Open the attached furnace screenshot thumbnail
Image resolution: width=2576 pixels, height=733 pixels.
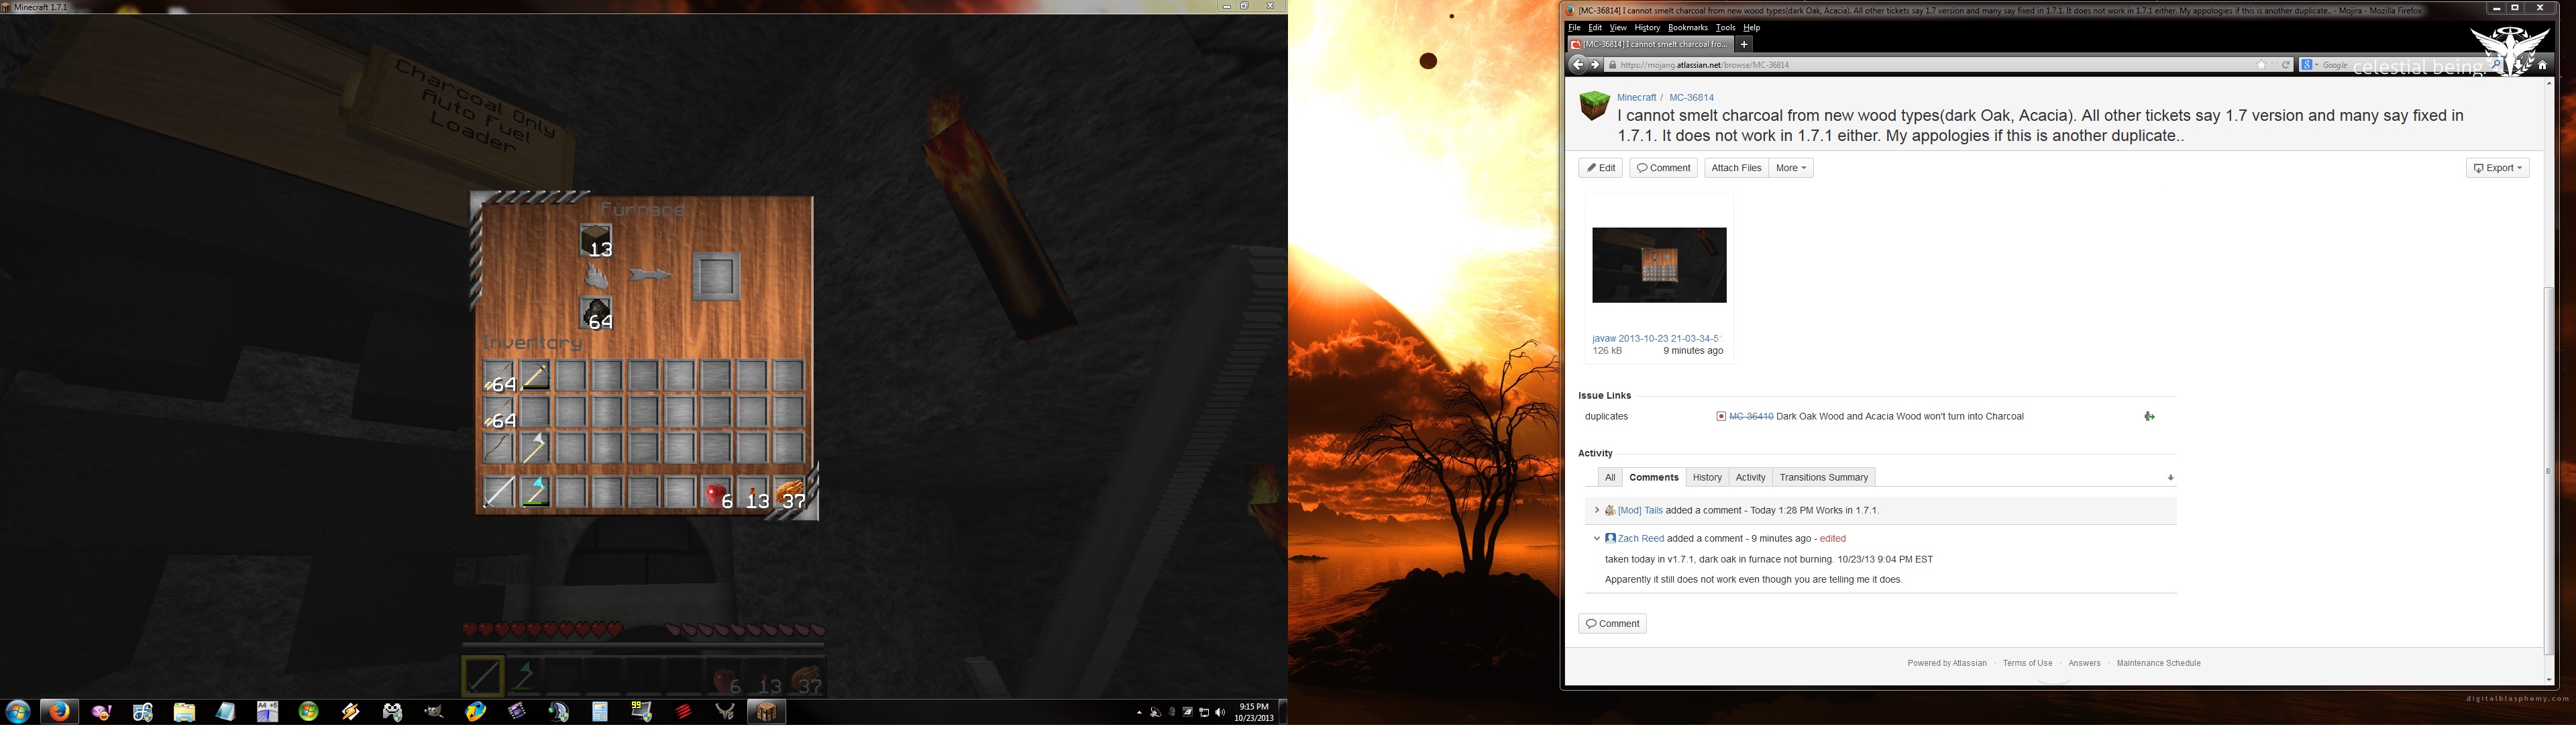1659,265
